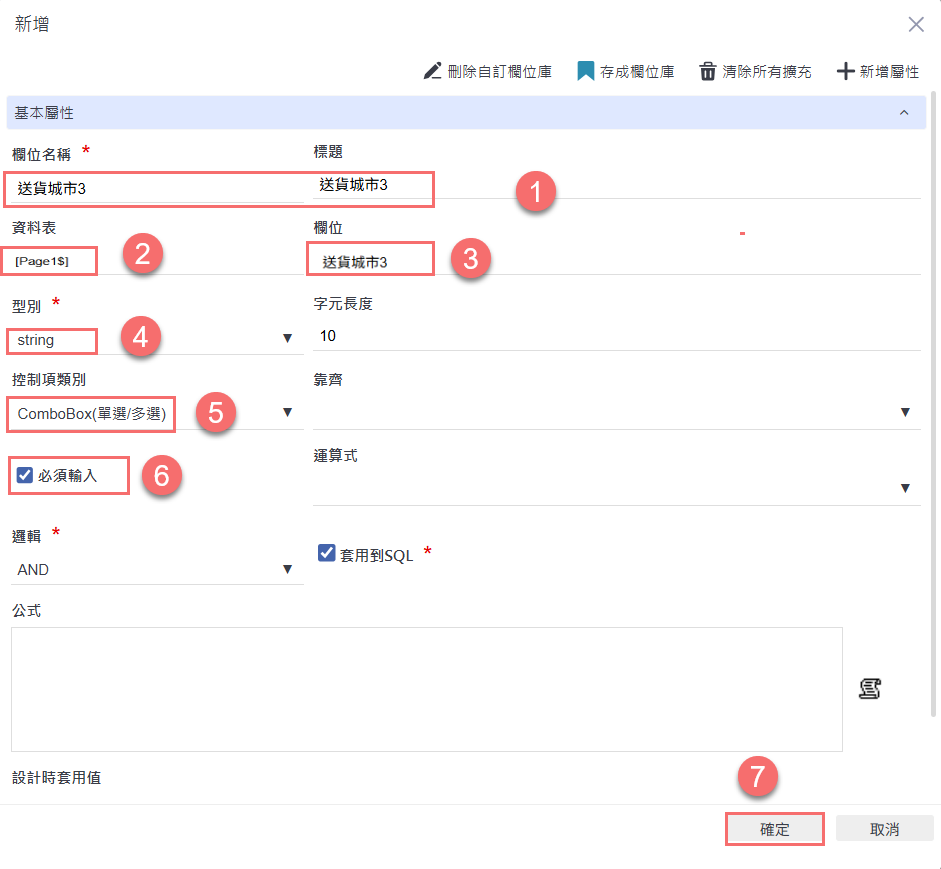Toggle the 必須輸入 checkbox

pyautogui.click(x=25, y=475)
